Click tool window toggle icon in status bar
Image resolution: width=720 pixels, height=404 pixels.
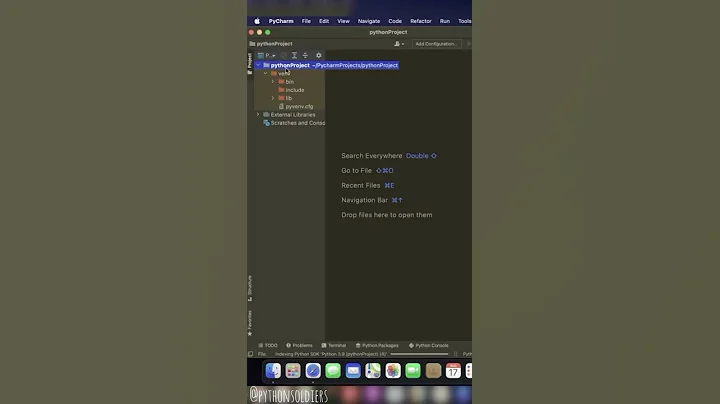coord(251,354)
